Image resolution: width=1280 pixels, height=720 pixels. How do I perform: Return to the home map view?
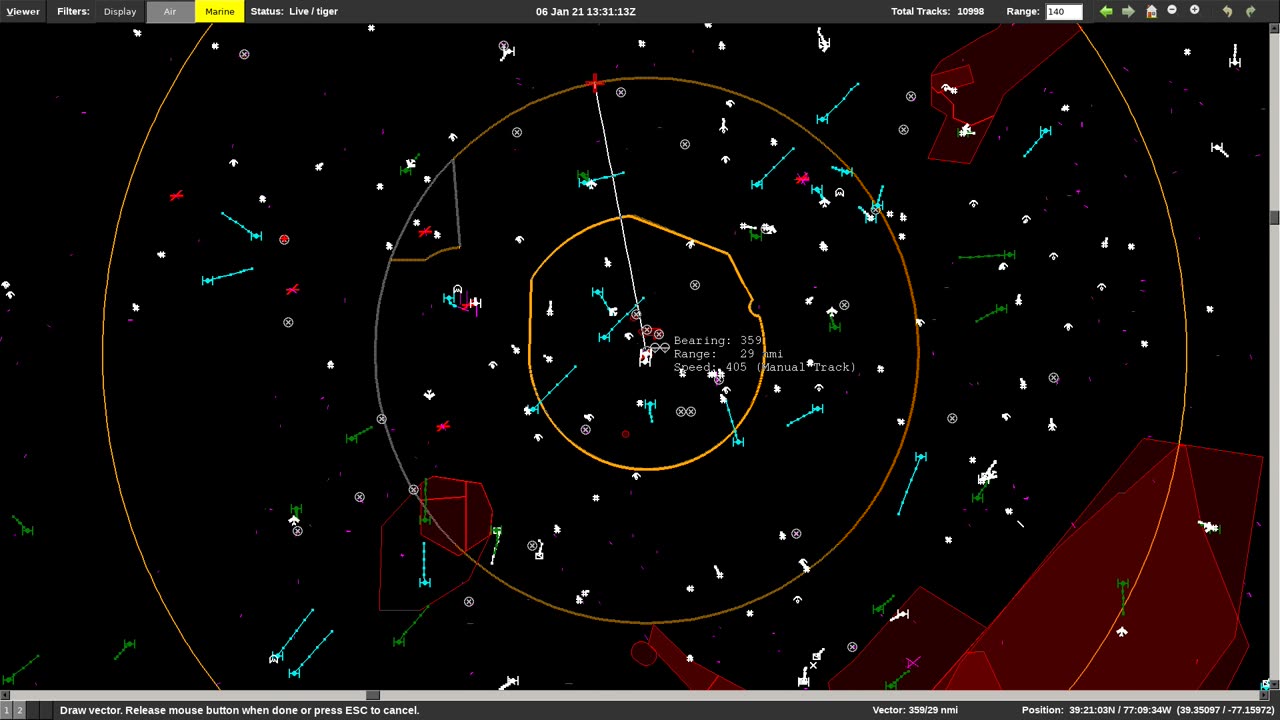pos(1151,11)
